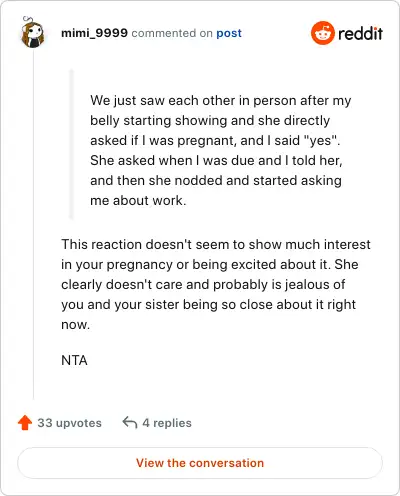Click 'View the conversation' button
Screen dimensions: 400x496
pyautogui.click(x=200, y=463)
